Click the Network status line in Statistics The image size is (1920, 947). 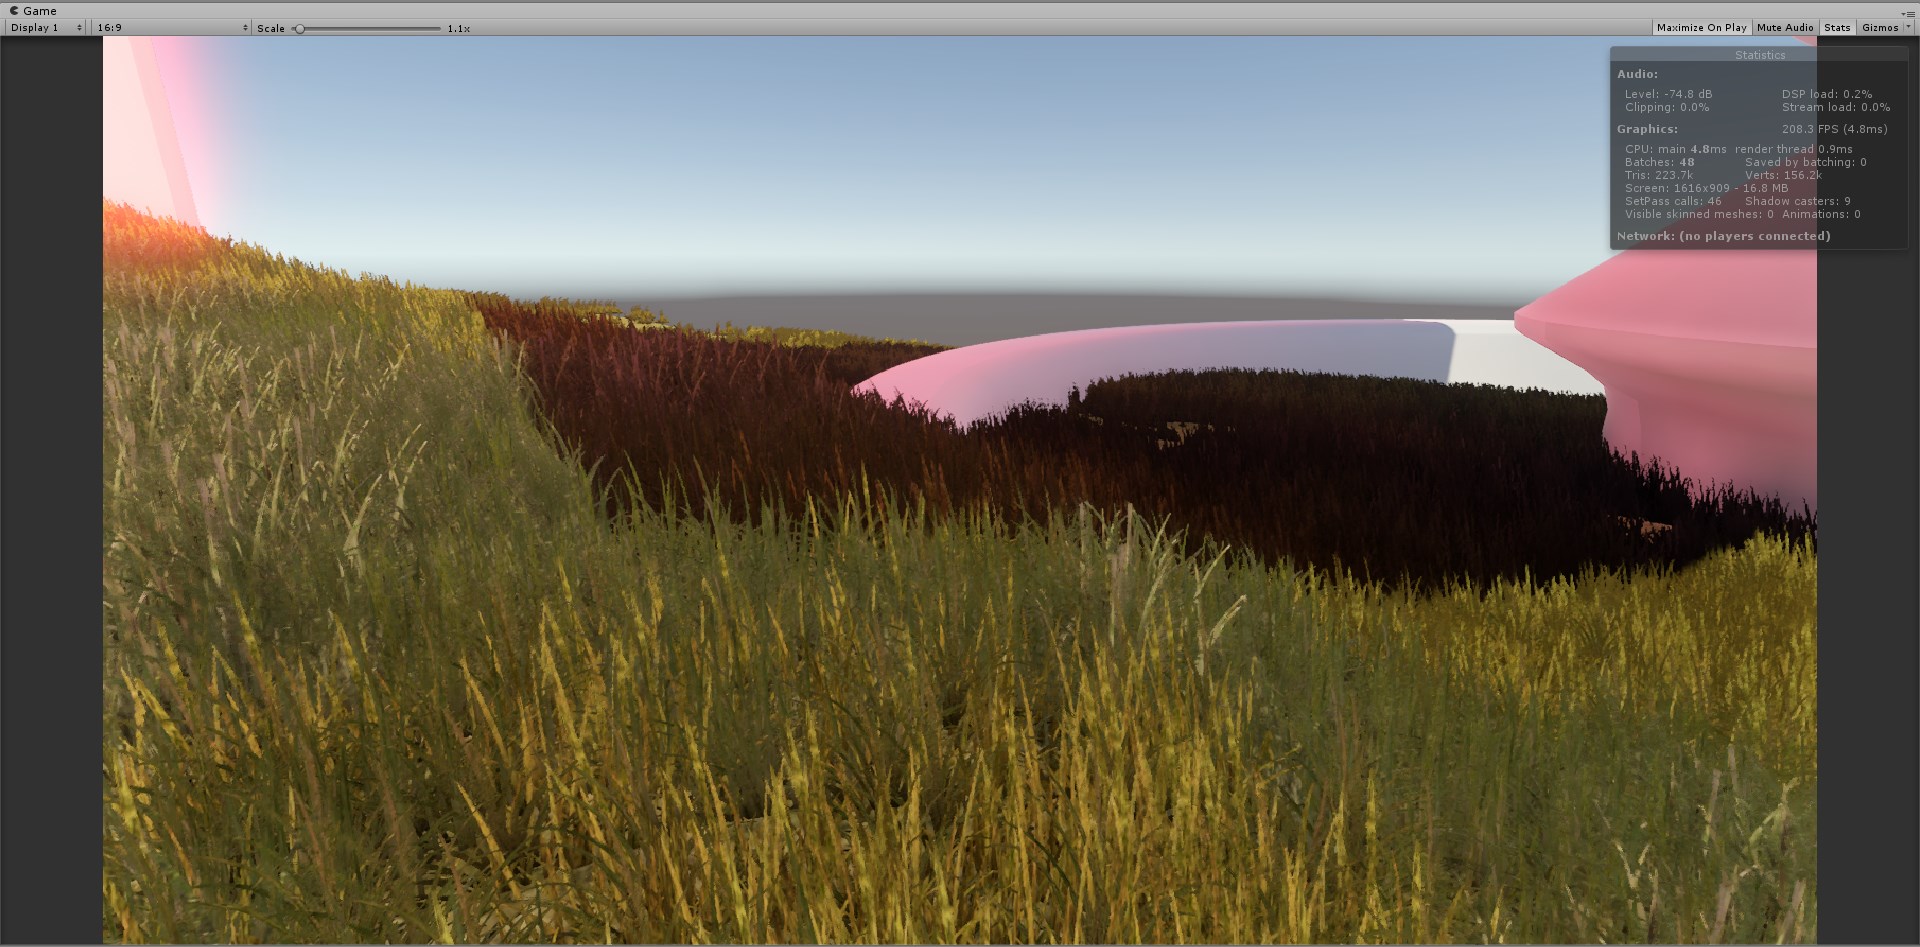[1723, 236]
